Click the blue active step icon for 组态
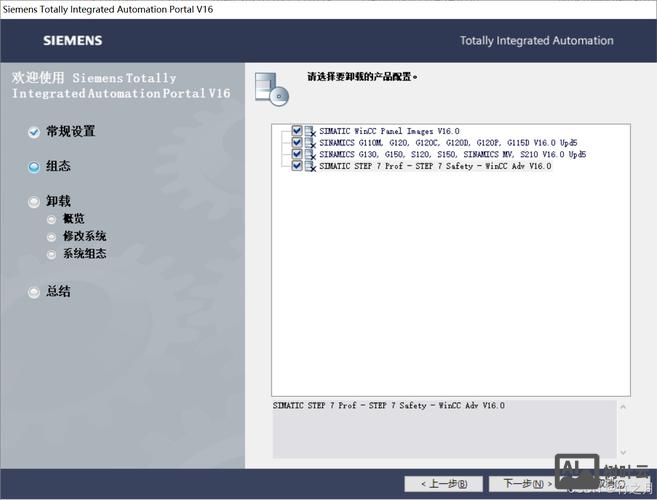657x500 pixels. coord(34,167)
